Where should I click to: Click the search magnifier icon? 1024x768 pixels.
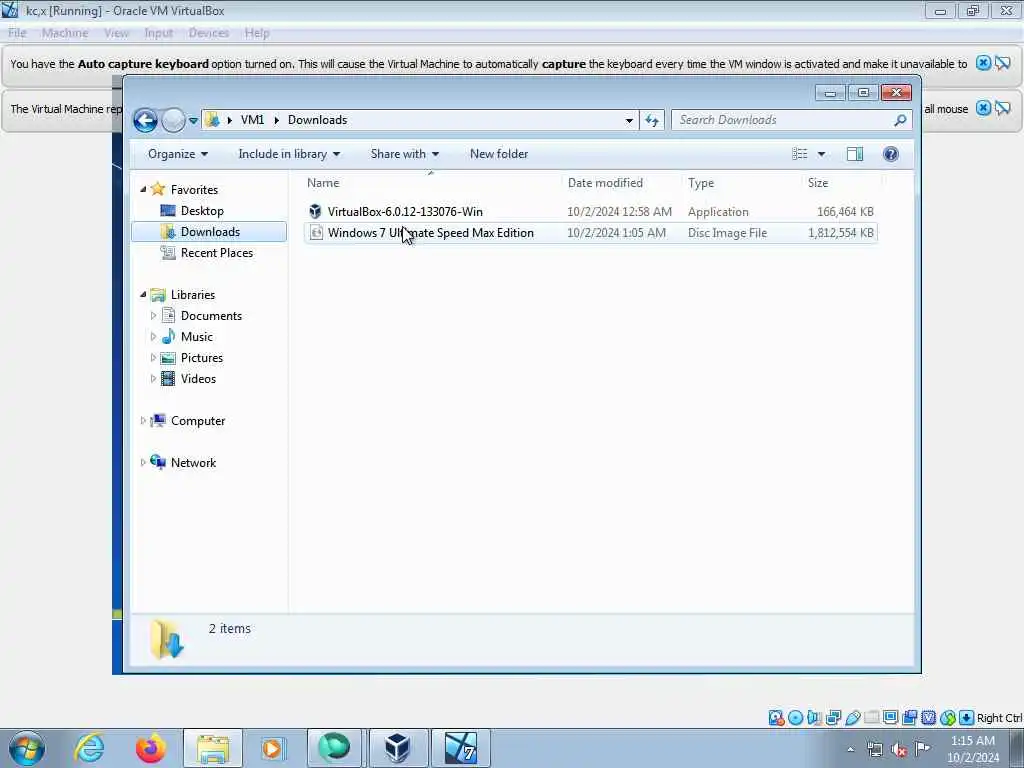pos(900,120)
